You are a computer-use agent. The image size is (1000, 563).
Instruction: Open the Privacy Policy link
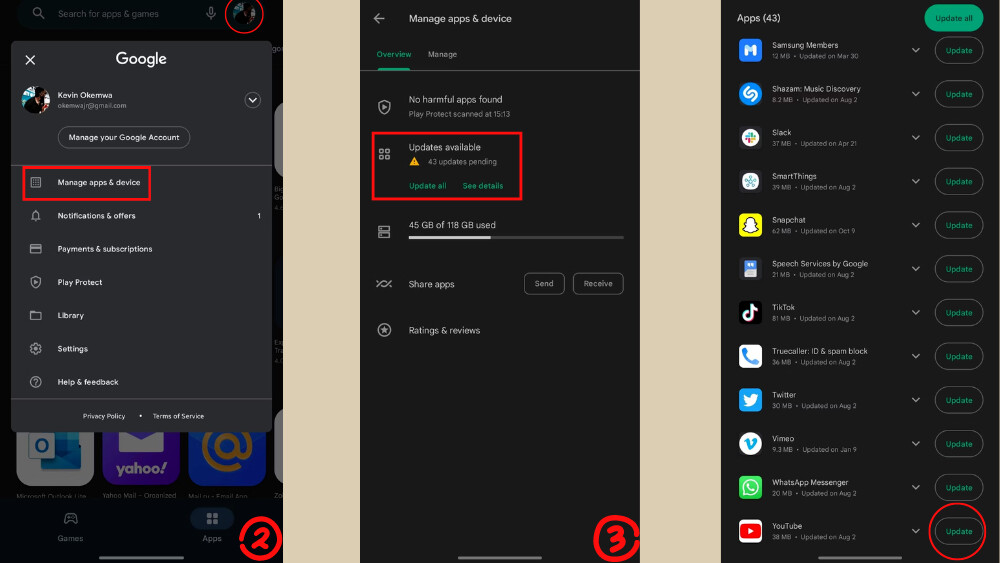[x=104, y=416]
